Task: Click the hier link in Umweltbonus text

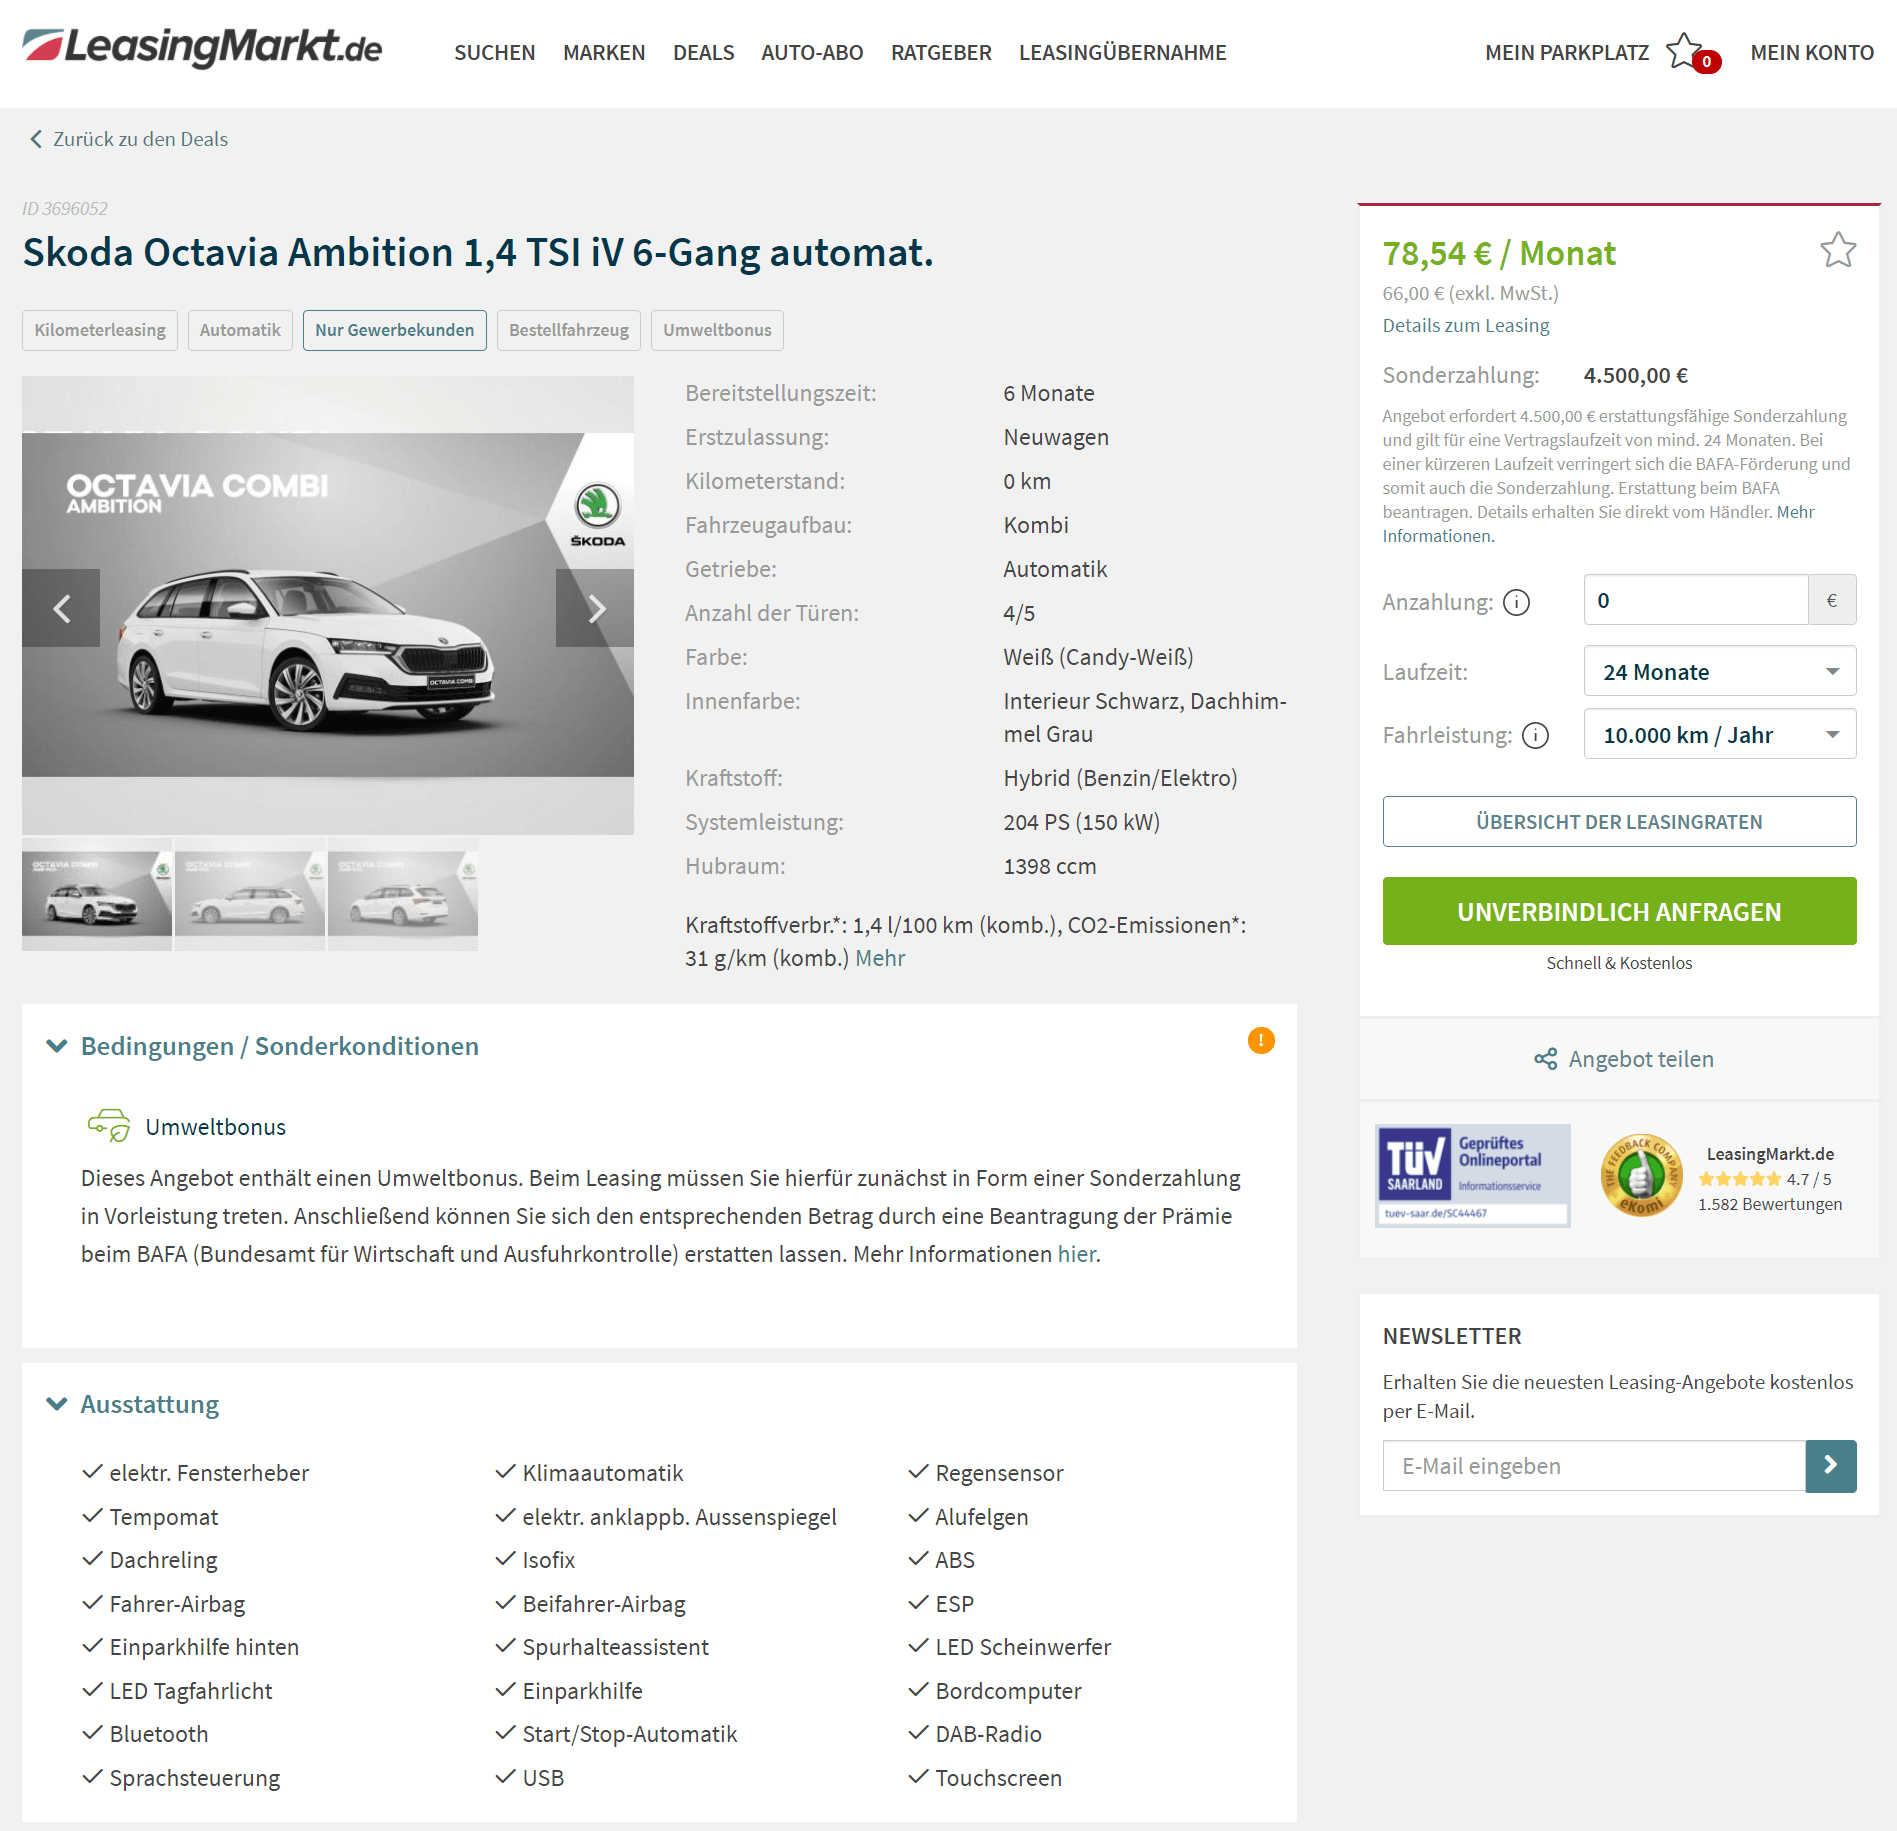Action: coord(1076,1254)
